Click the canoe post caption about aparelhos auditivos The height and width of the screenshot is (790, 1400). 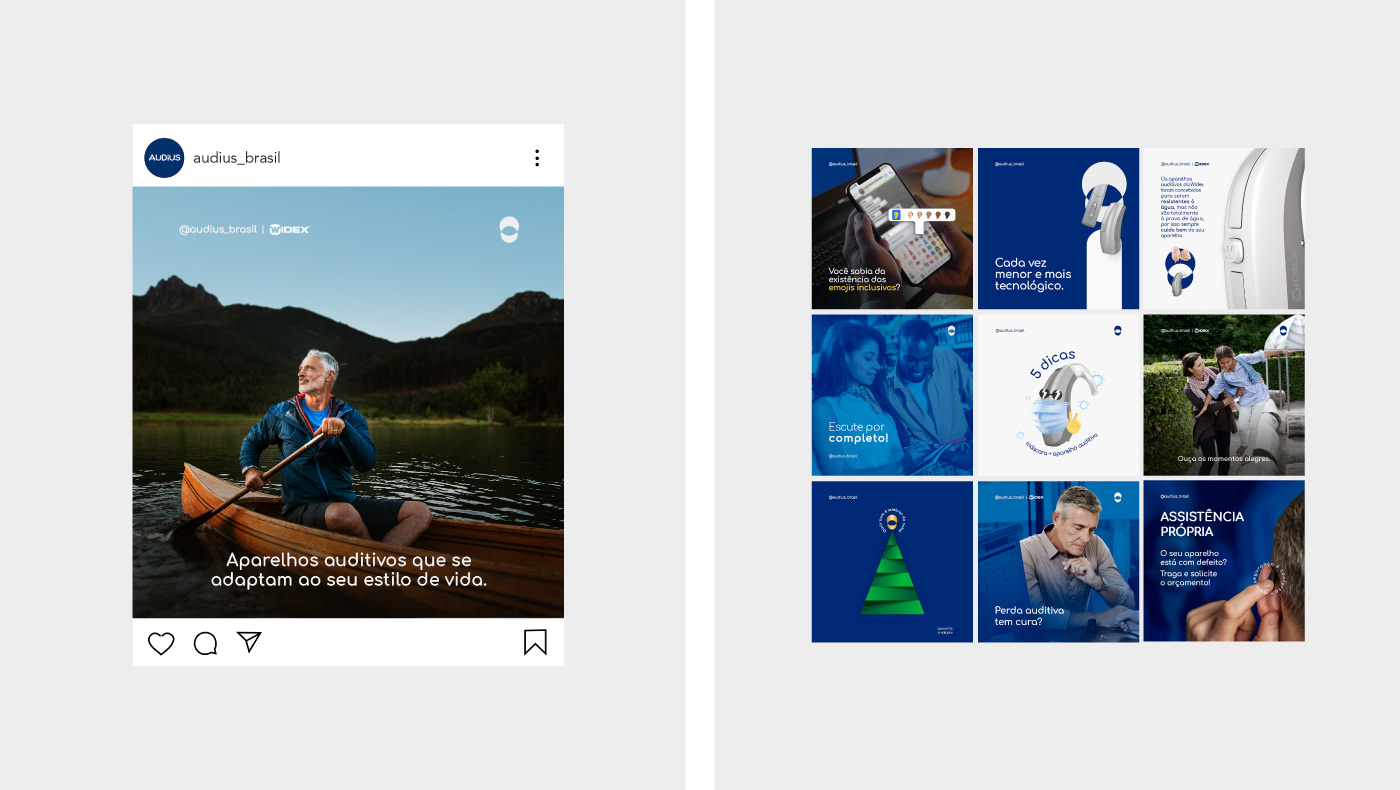coord(348,570)
